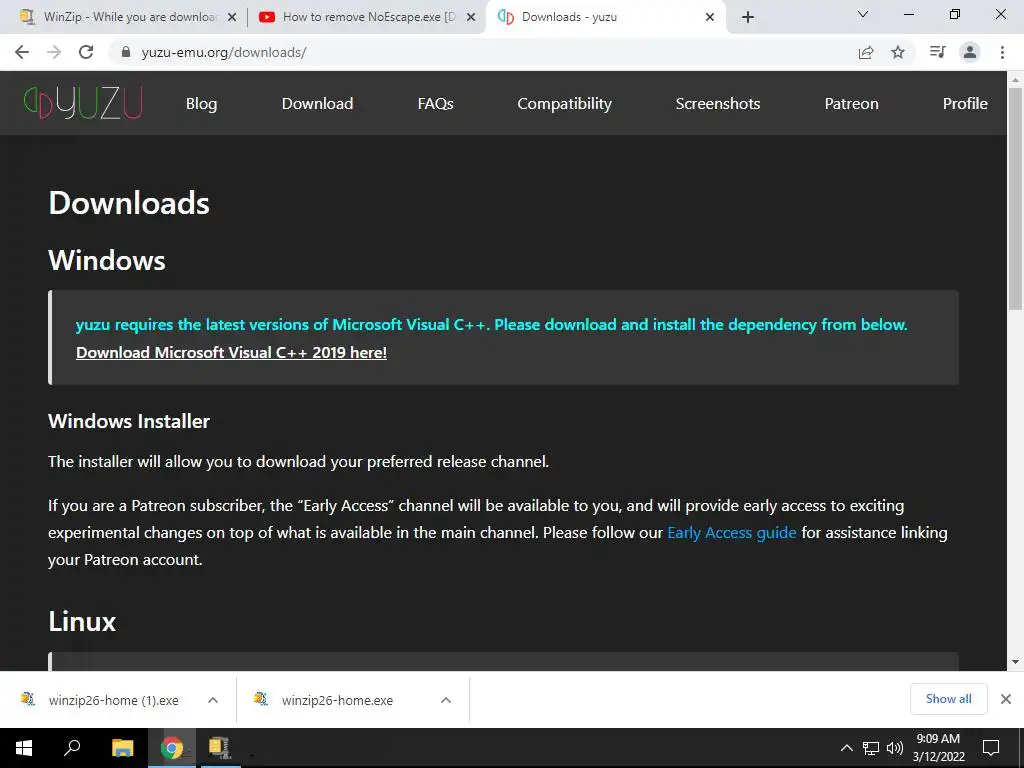This screenshot has width=1024, height=768.
Task: Open the WinZip installer taskbar icon
Action: coord(220,748)
